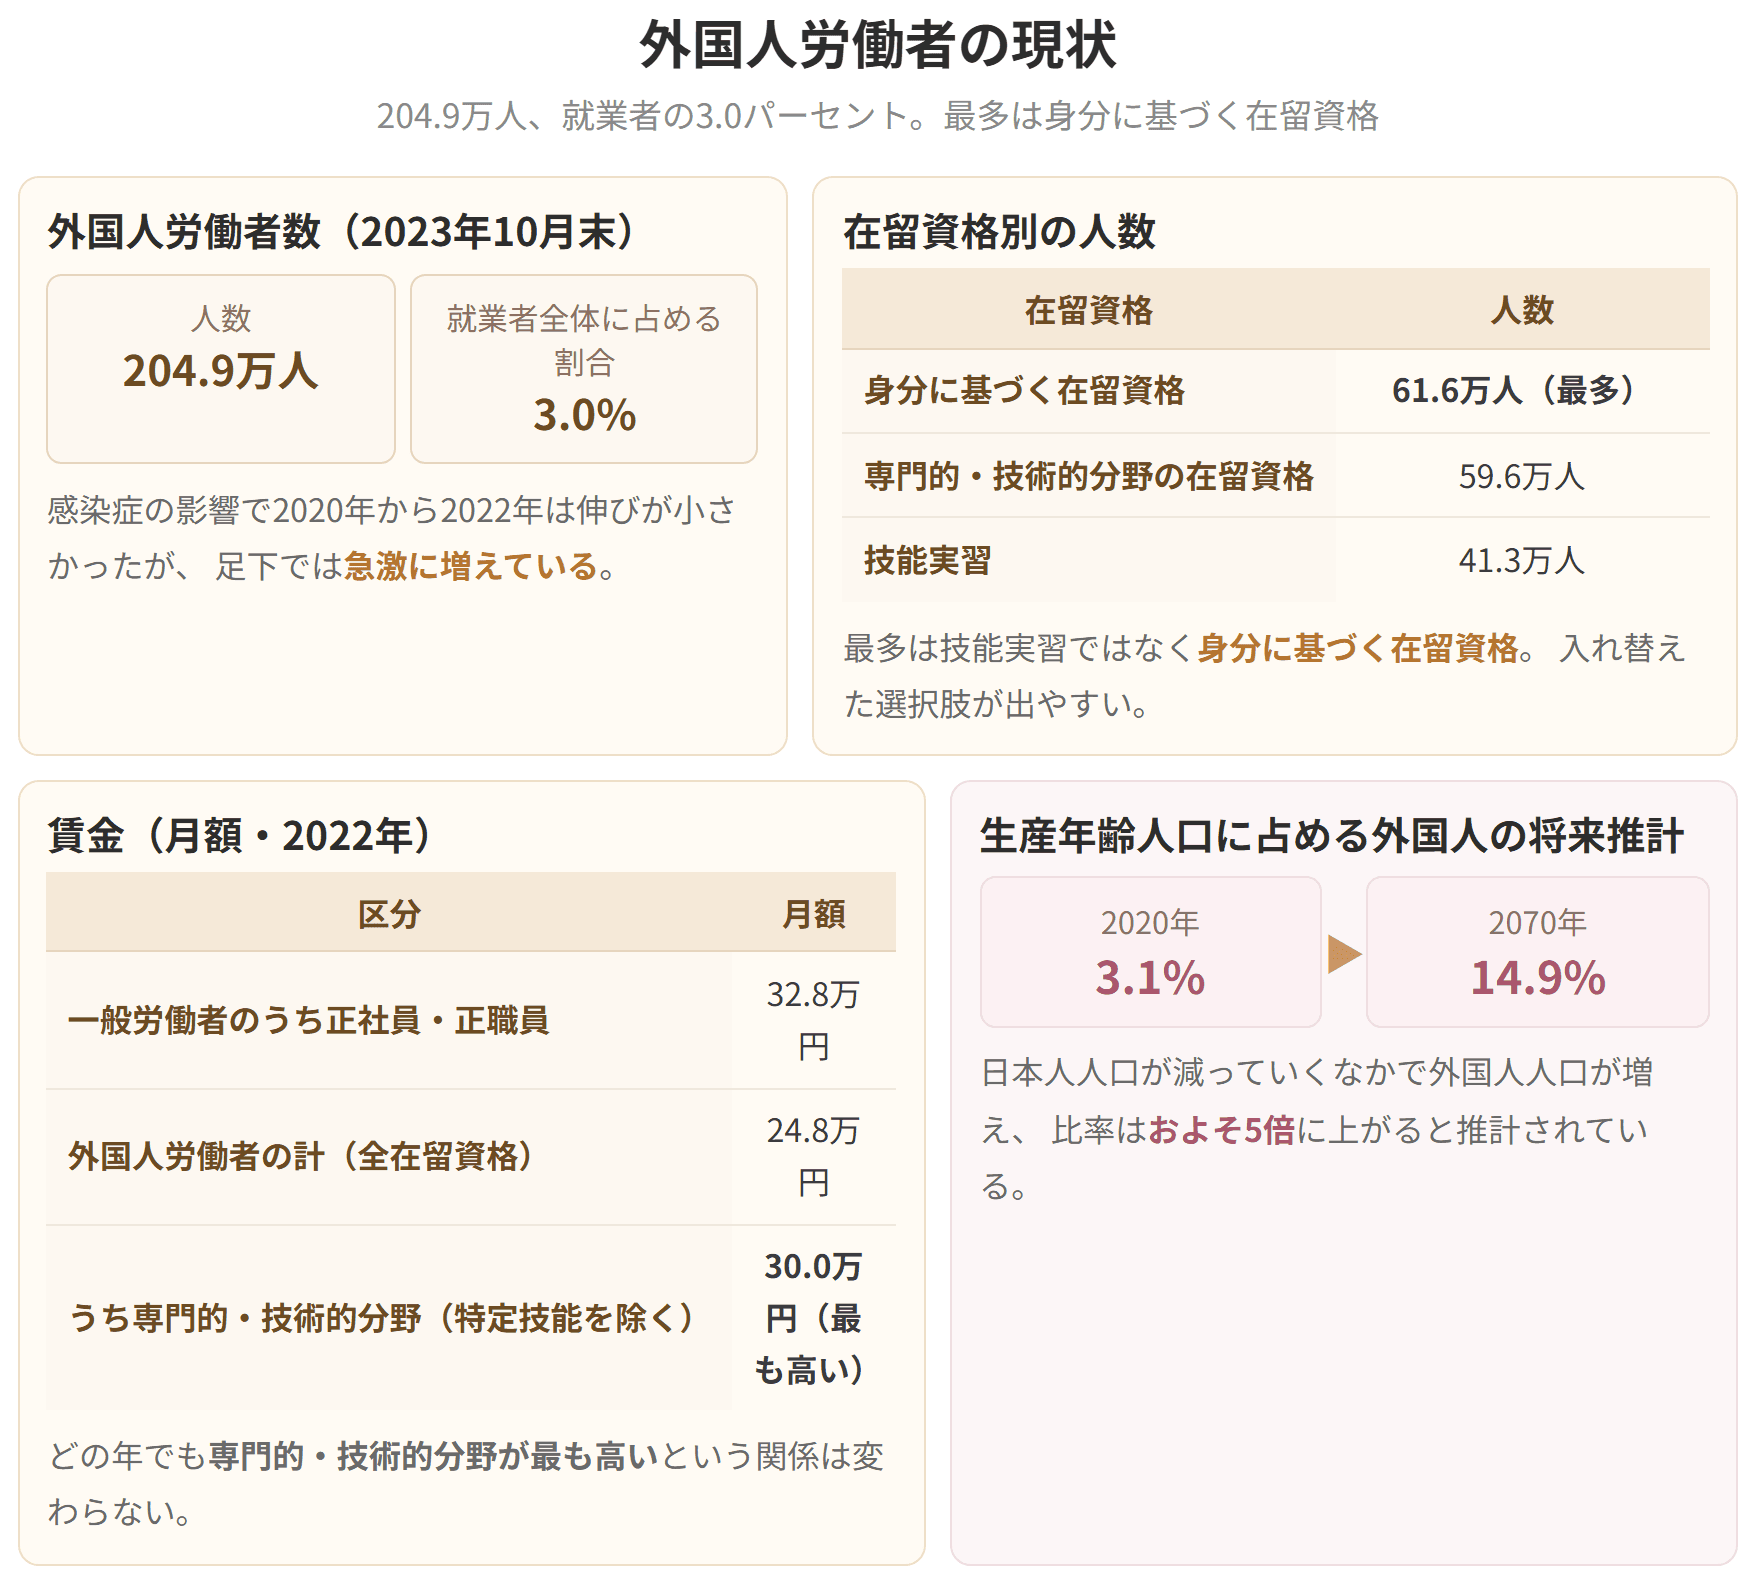Viewport: 1755px width, 1583px height.
Task: Click the 月額 column header
Action: (x=813, y=914)
